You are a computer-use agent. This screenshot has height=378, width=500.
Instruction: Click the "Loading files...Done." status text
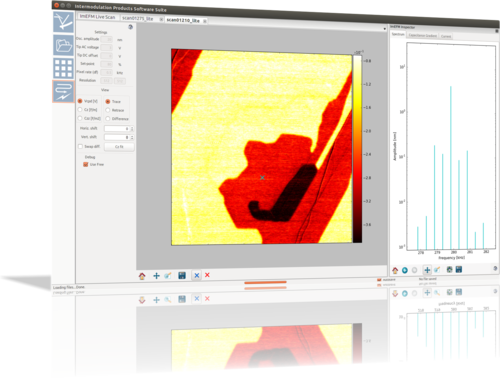69,287
